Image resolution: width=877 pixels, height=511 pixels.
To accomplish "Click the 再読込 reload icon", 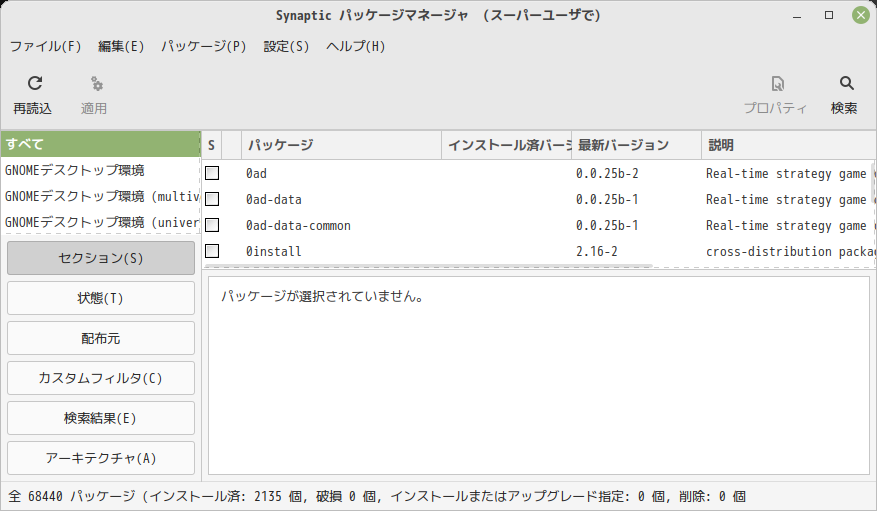I will (35, 83).
